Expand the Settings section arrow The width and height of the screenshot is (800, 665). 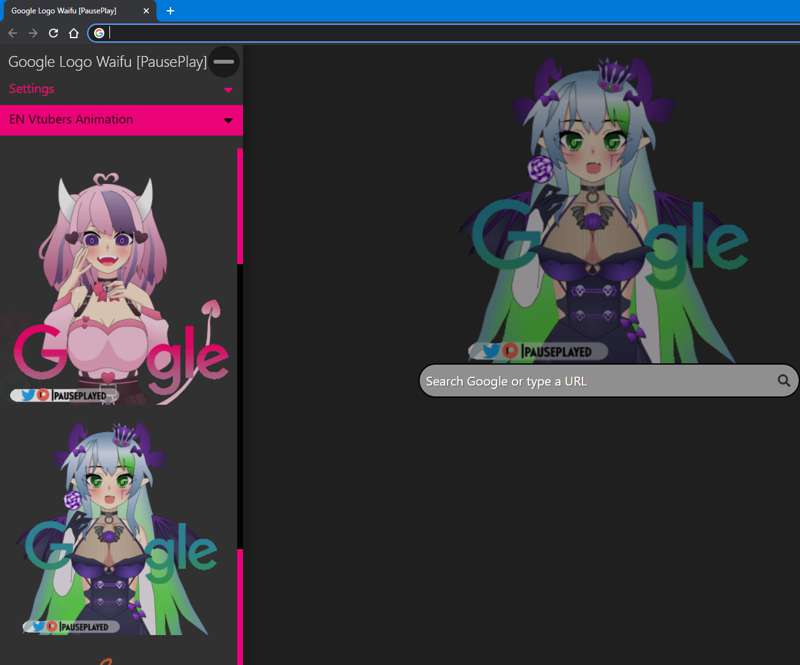228,90
